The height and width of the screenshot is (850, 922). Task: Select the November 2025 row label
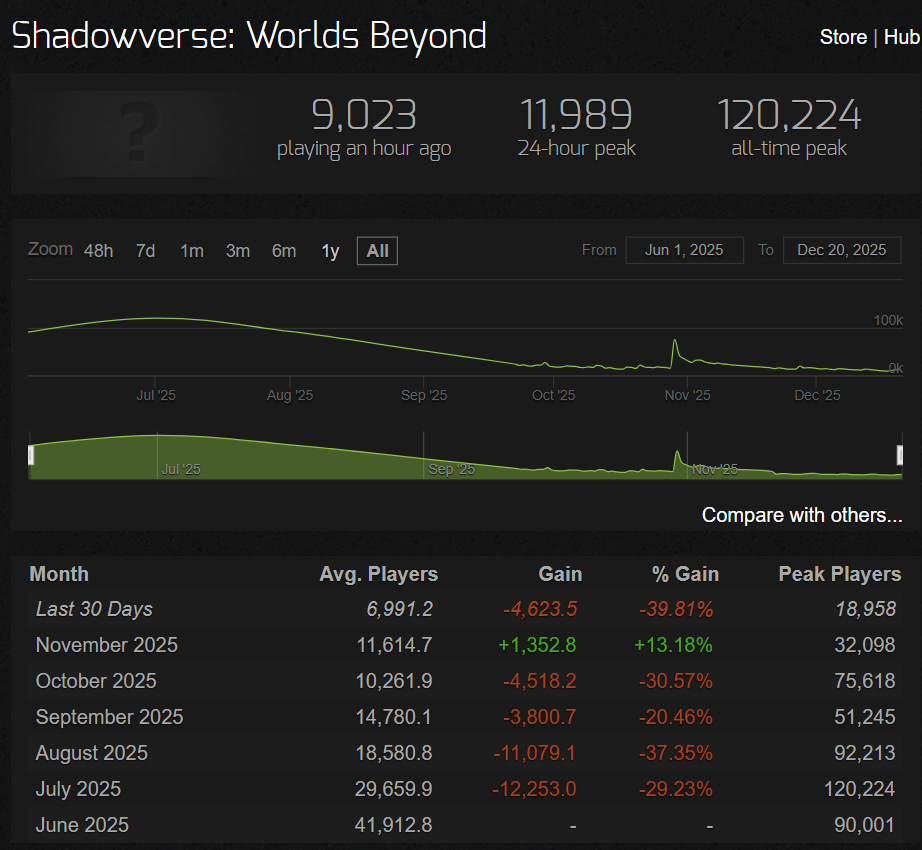[x=107, y=645]
